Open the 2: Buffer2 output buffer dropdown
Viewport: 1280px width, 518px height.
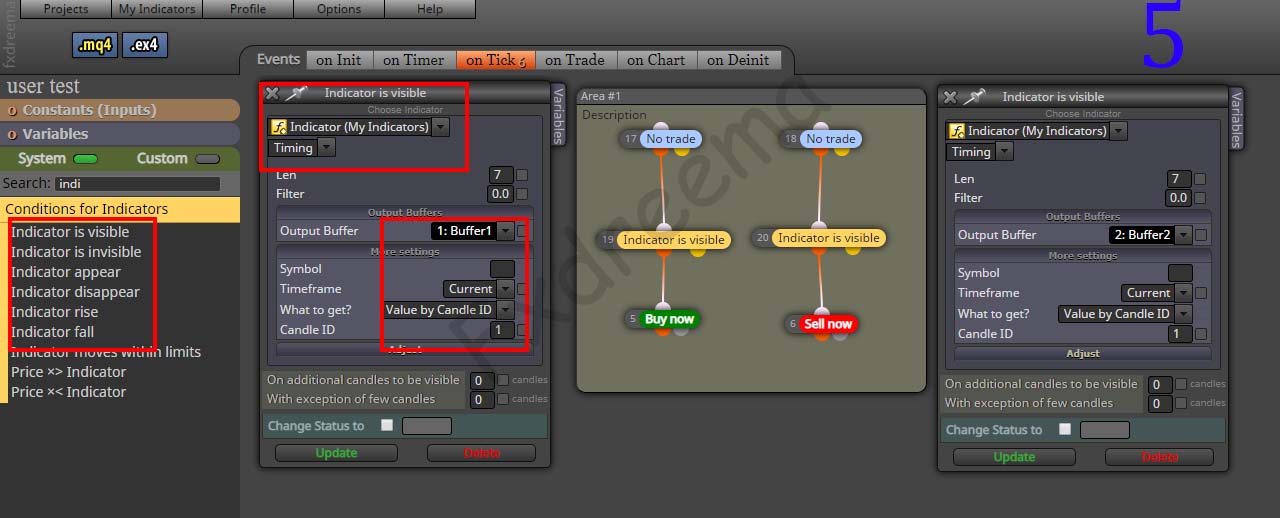1184,235
